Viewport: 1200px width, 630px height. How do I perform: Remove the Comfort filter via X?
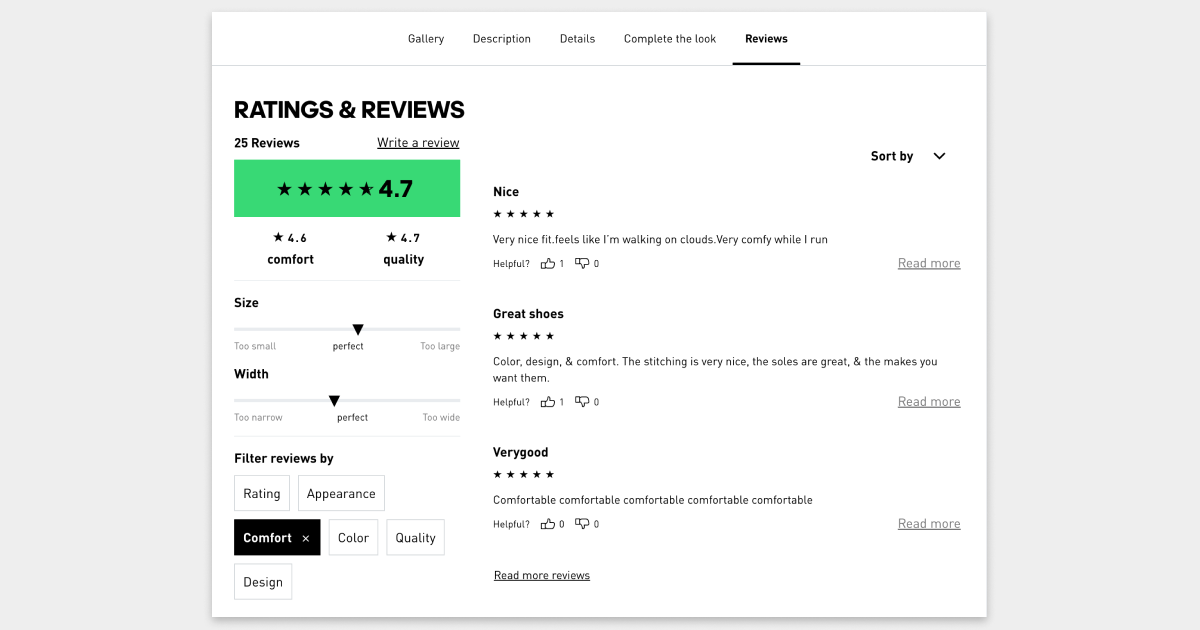tap(306, 538)
